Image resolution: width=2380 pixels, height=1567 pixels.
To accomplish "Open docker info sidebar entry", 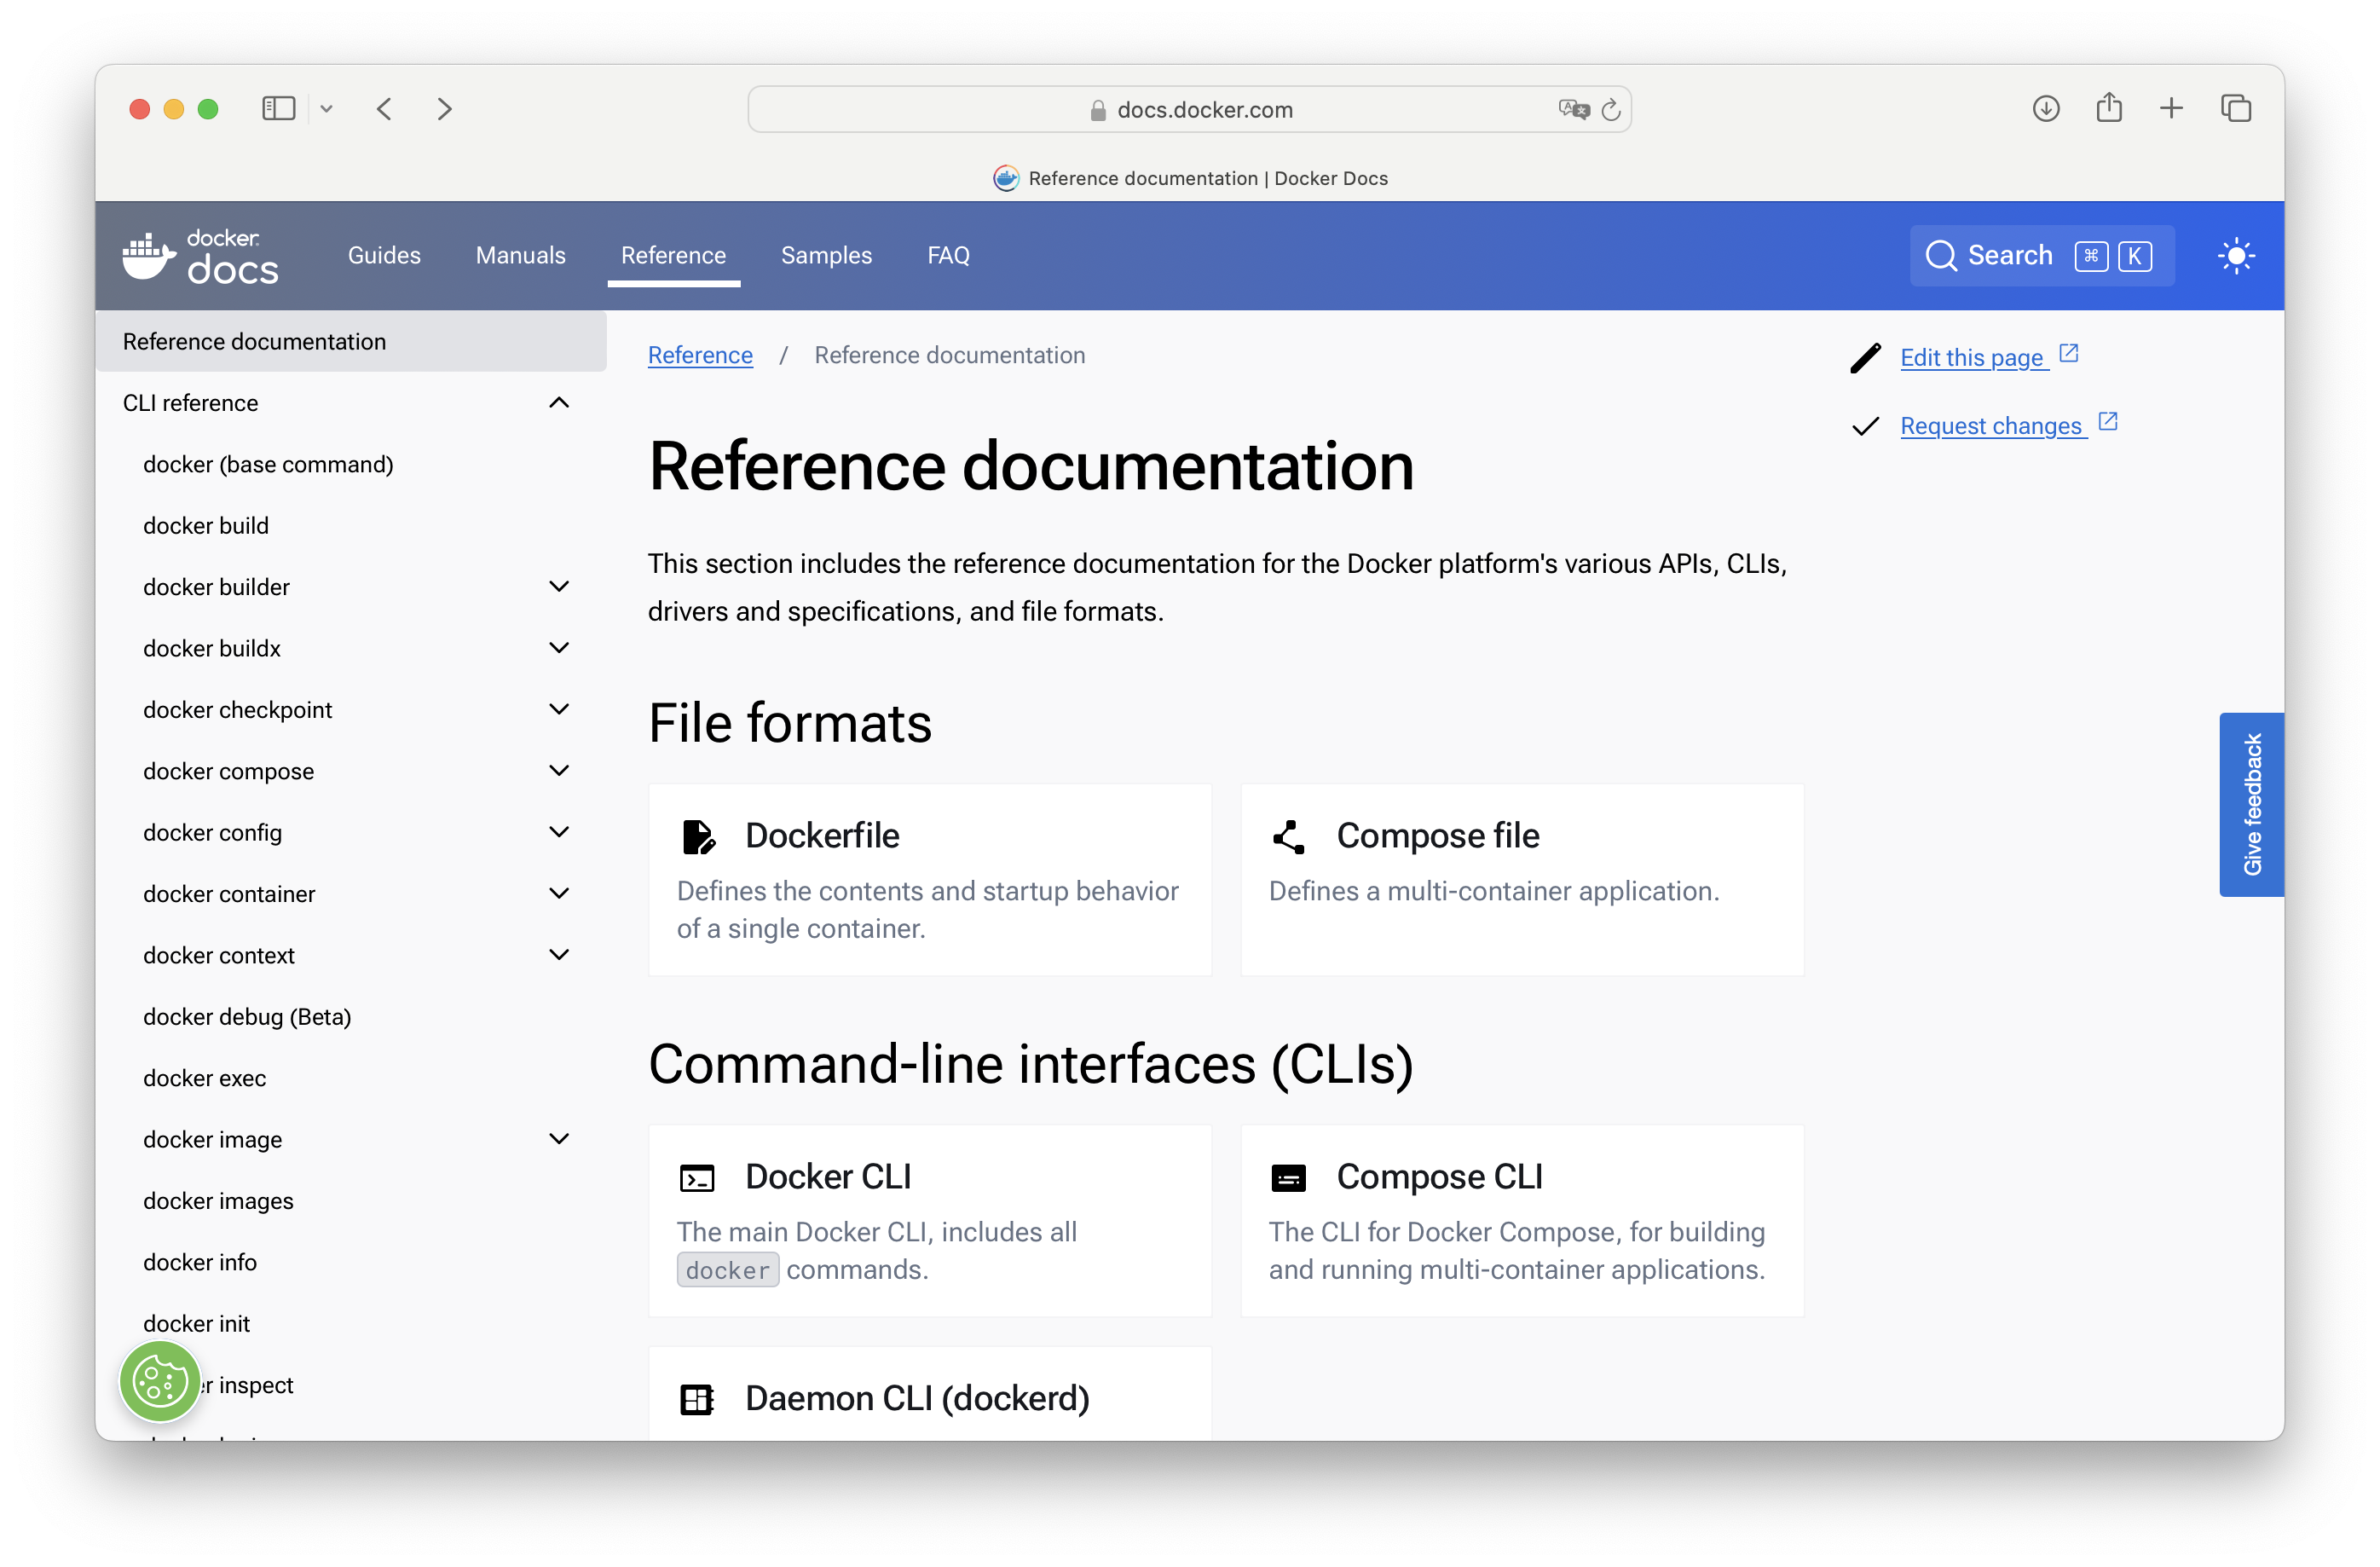I will tap(200, 1262).
